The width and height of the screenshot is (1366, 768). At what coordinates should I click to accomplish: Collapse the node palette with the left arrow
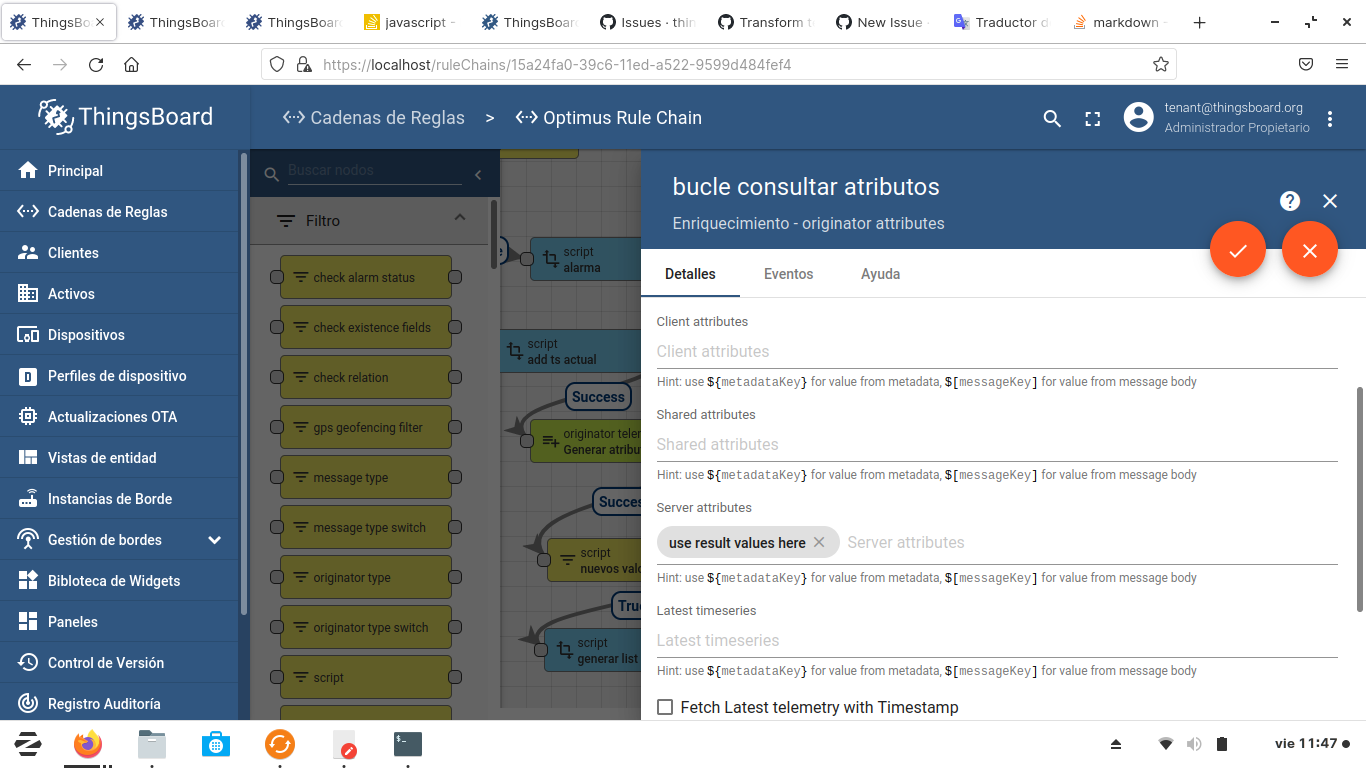477,173
